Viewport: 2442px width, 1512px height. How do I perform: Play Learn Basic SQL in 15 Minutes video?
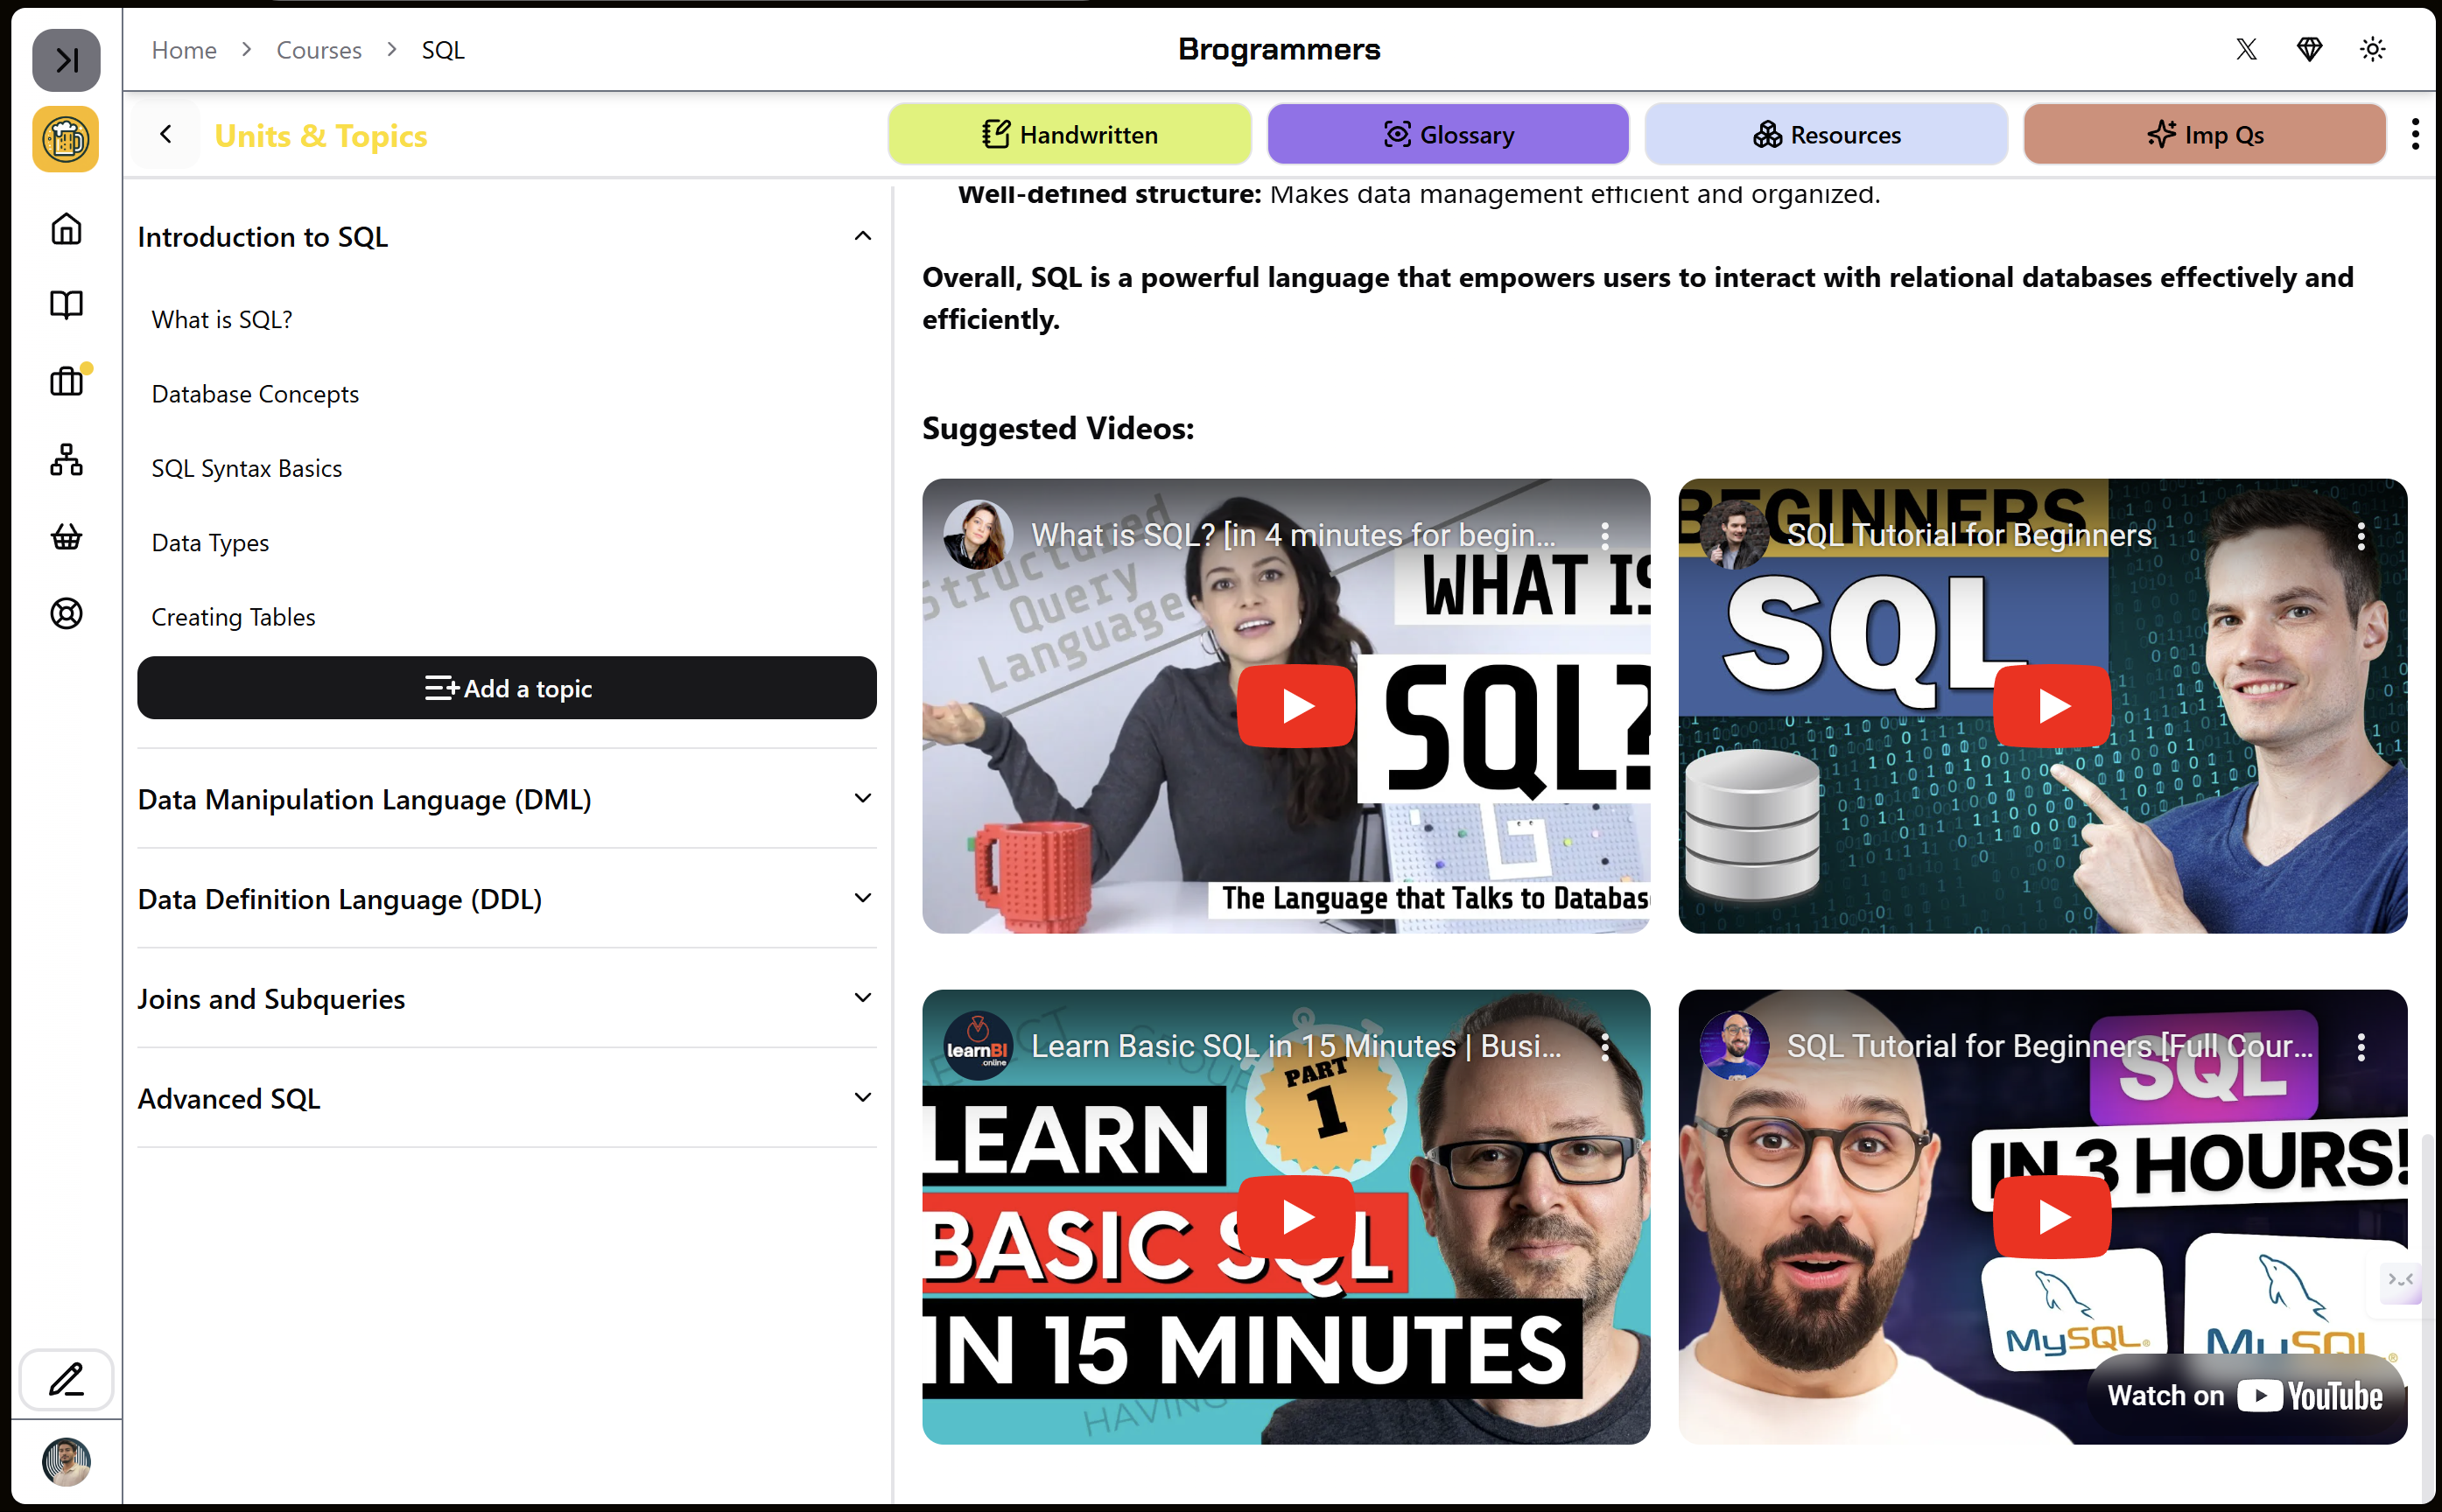[x=1296, y=1217]
